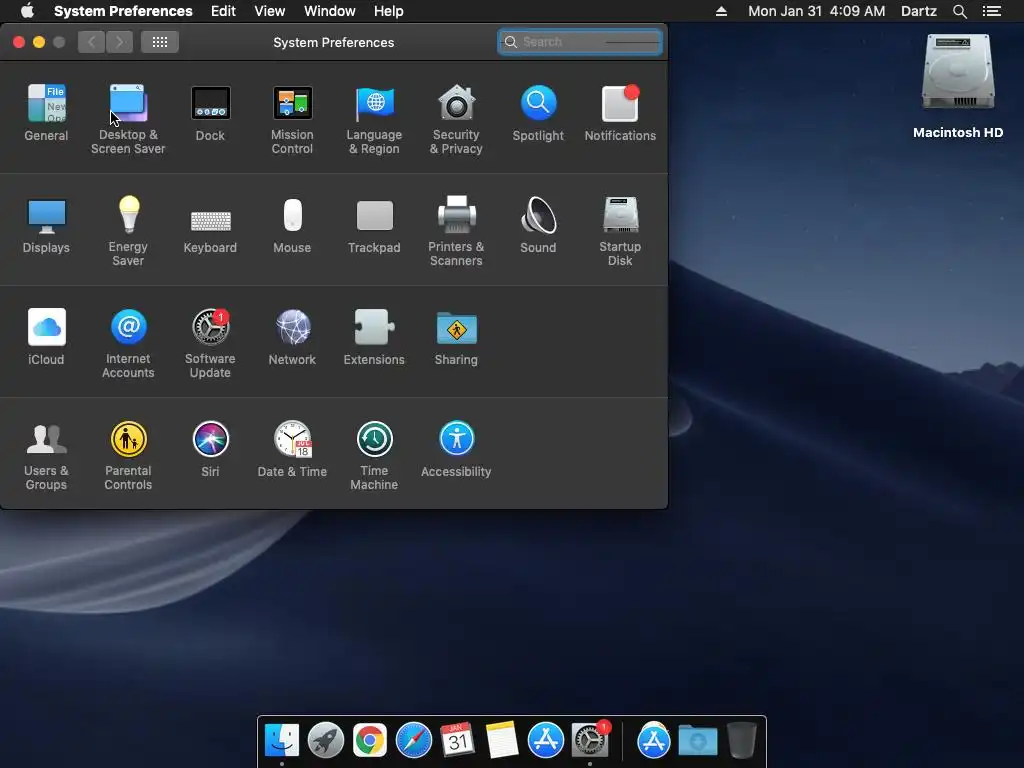Open the Notifications preferences pane

click(x=620, y=112)
